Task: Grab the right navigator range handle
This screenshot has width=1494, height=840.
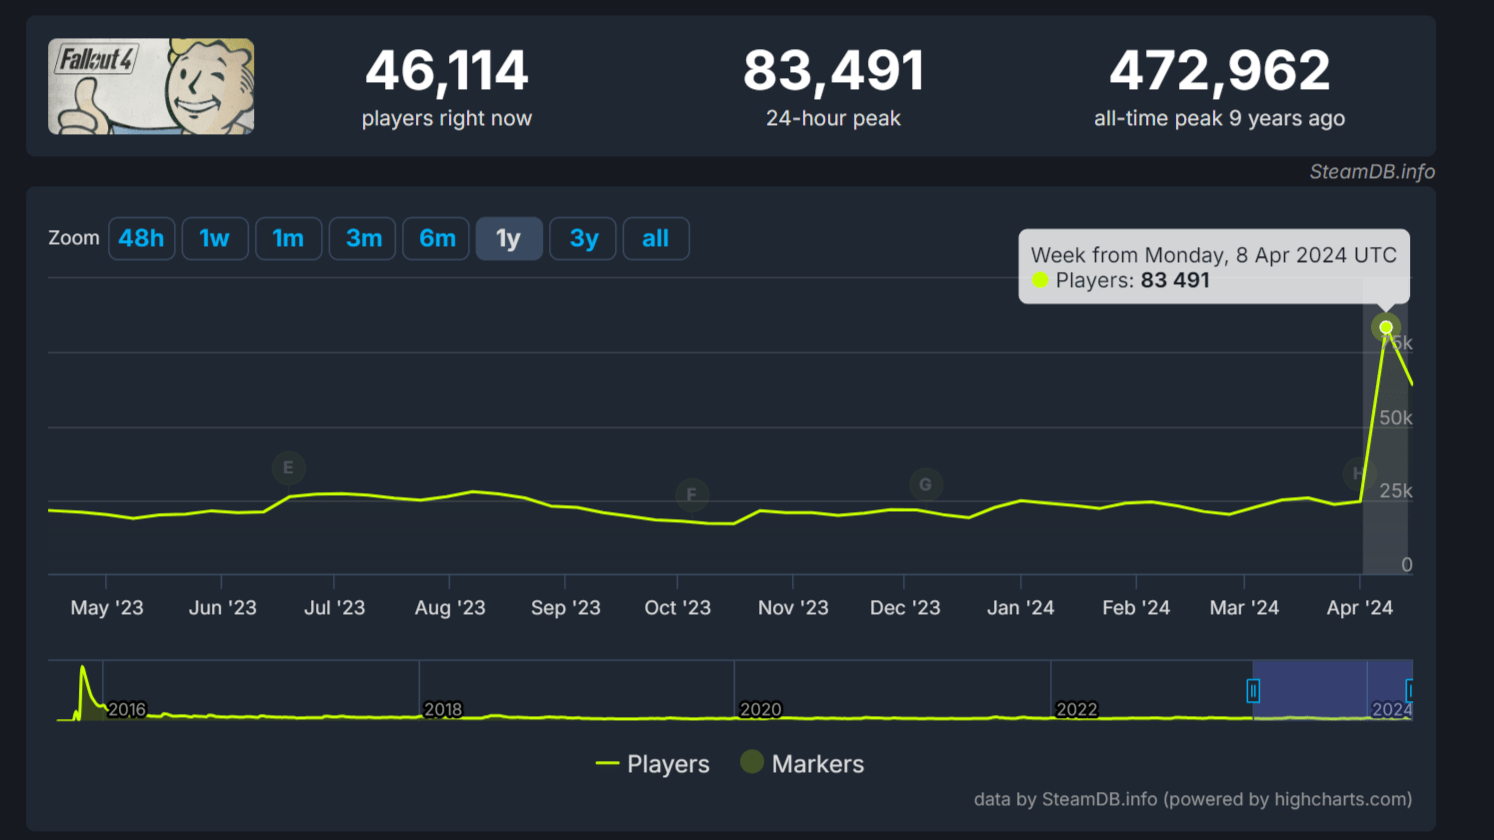Action: tap(1410, 690)
